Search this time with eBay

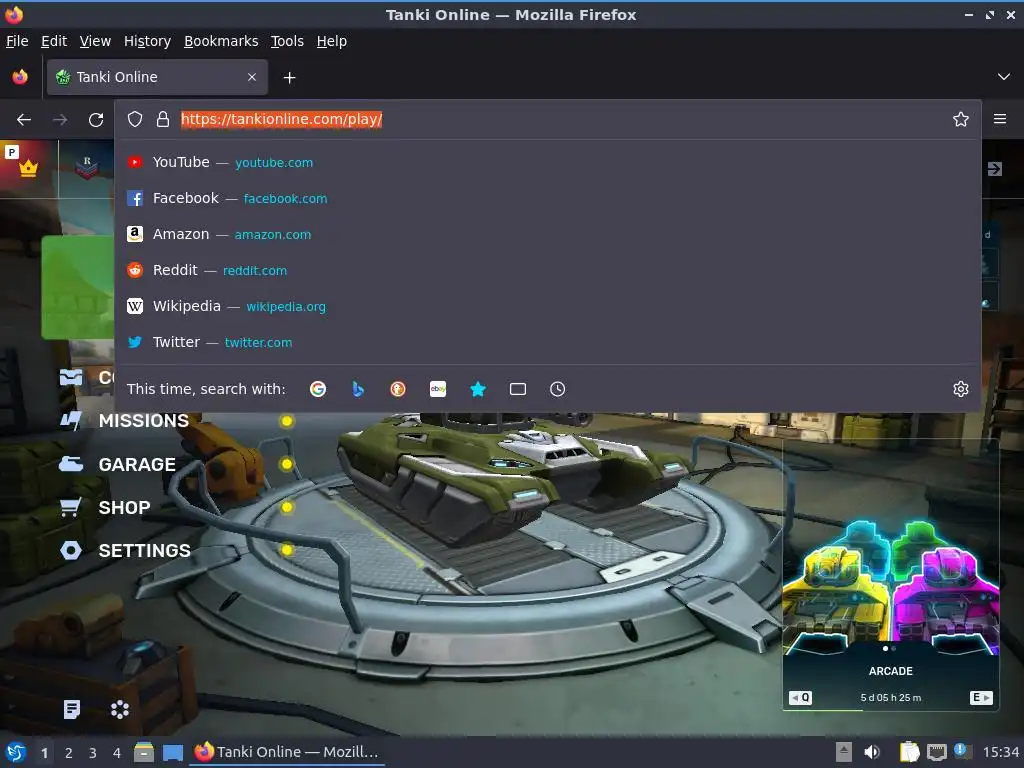click(x=438, y=389)
